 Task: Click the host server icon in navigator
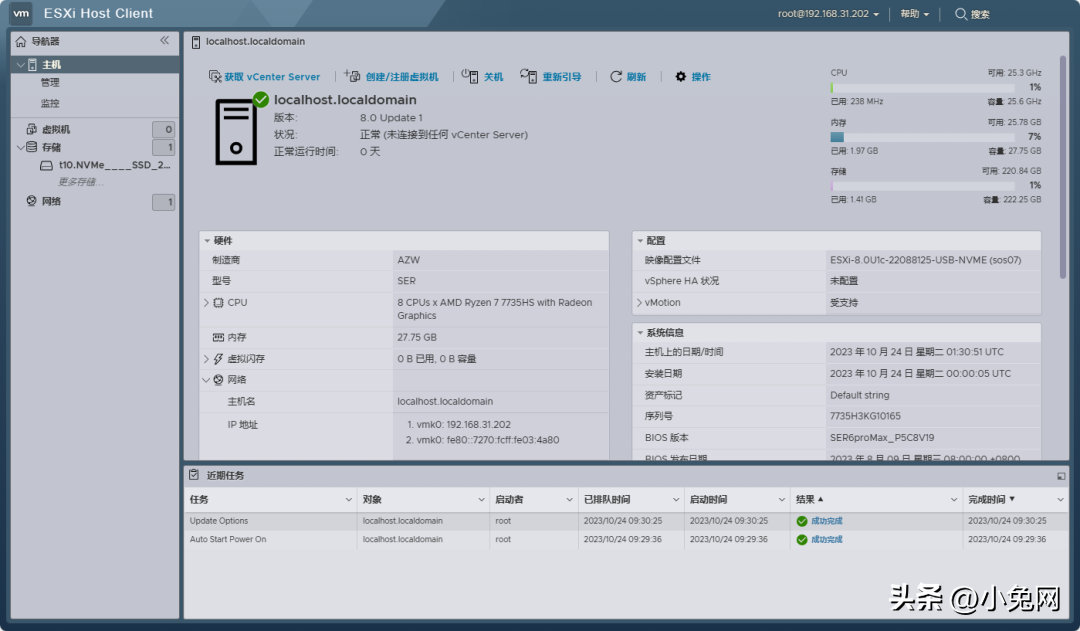[x=32, y=65]
